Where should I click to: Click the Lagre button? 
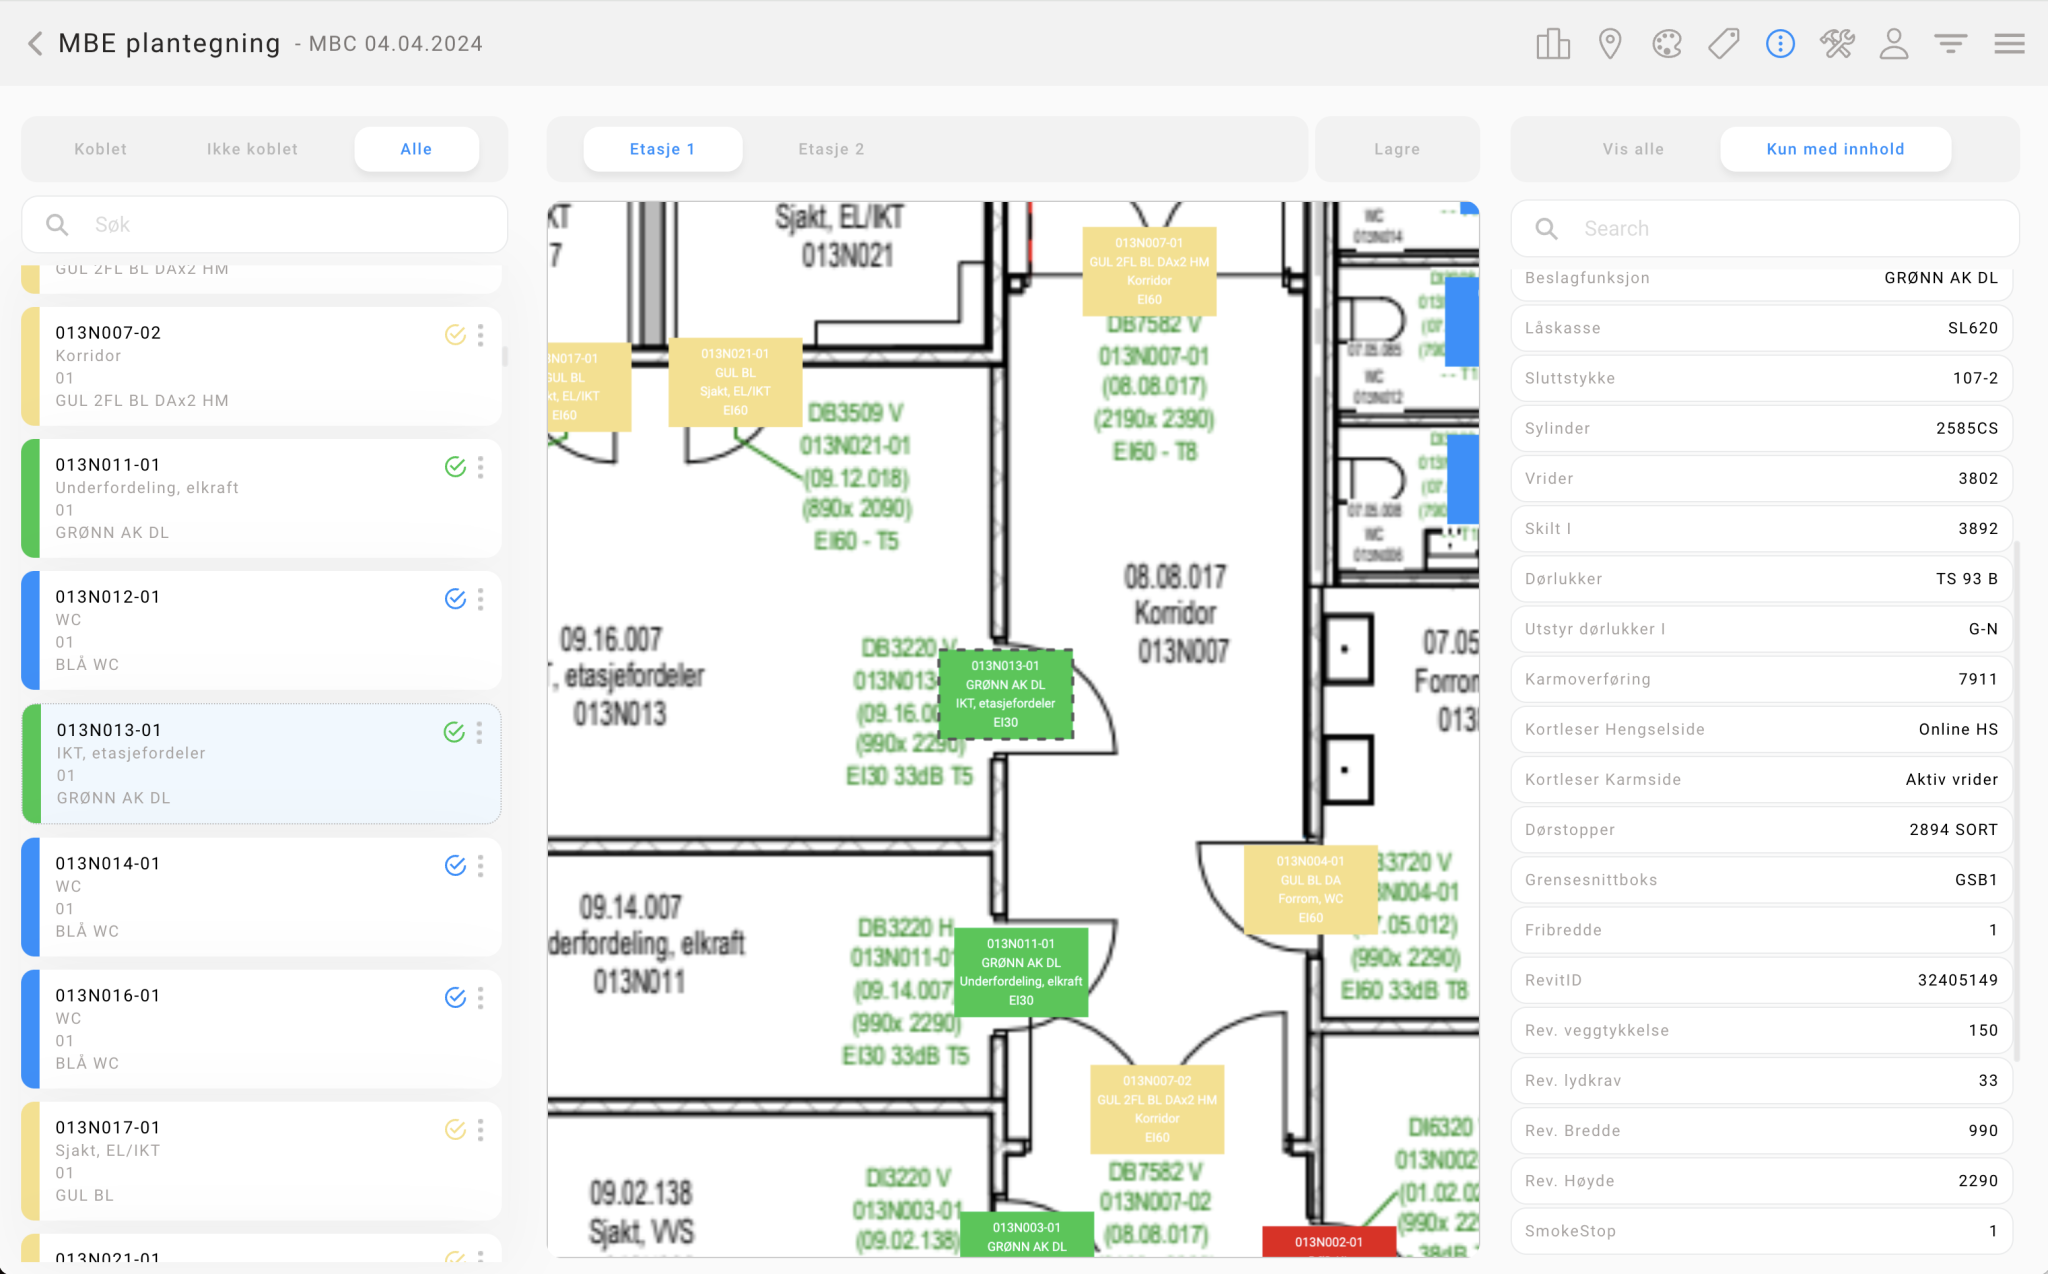1397,149
